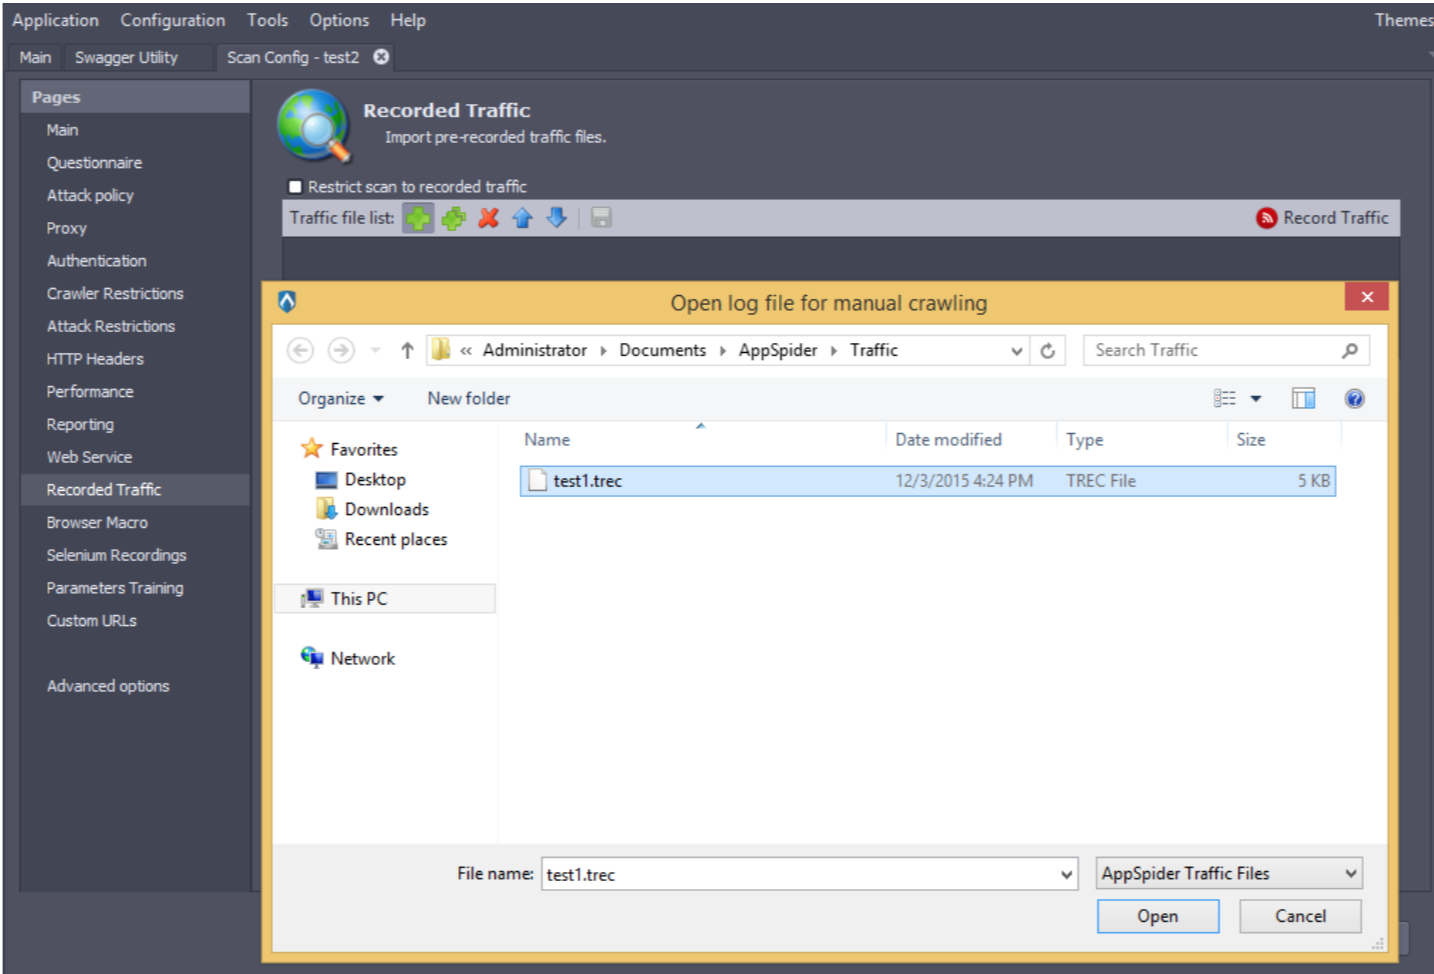Click the File name input field

pos(800,874)
